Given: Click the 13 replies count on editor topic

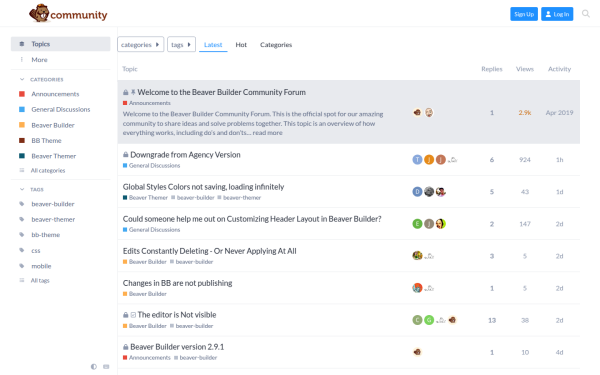Looking at the screenshot, I should [492, 320].
